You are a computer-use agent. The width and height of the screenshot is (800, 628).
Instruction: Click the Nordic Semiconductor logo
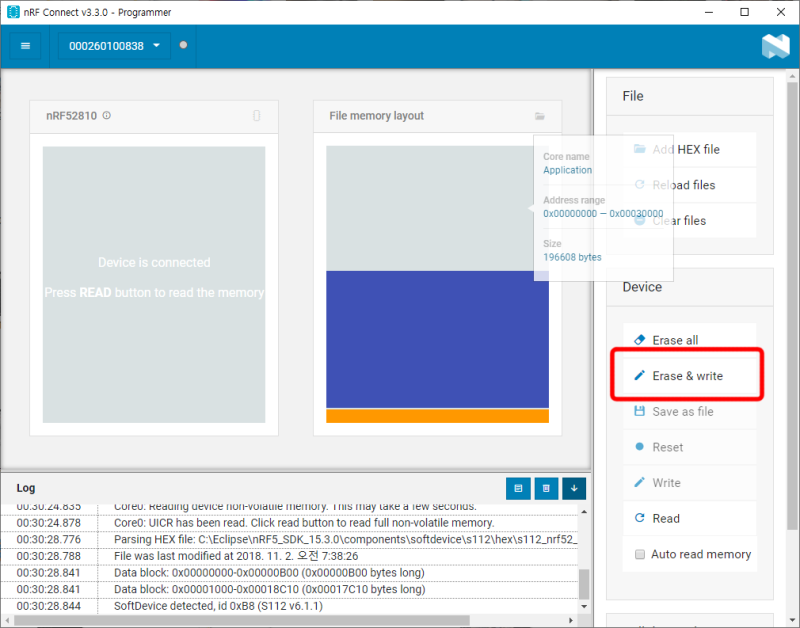(x=775, y=46)
